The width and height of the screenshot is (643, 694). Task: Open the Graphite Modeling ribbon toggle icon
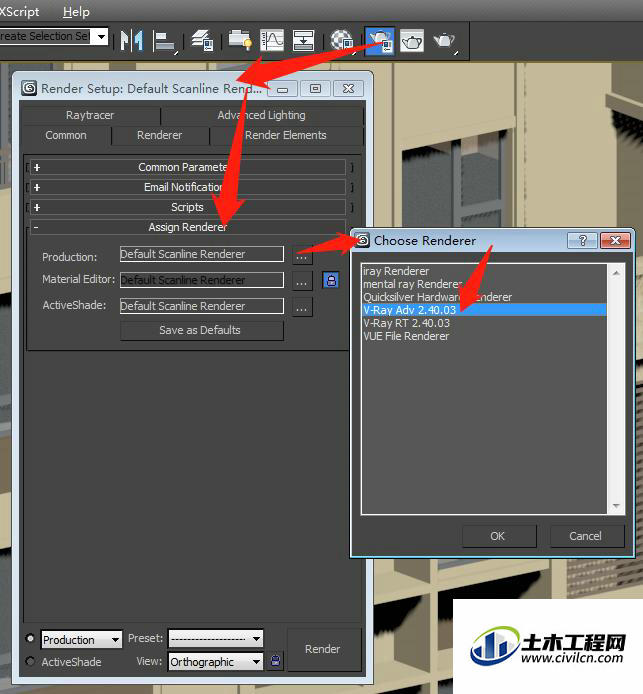point(240,40)
